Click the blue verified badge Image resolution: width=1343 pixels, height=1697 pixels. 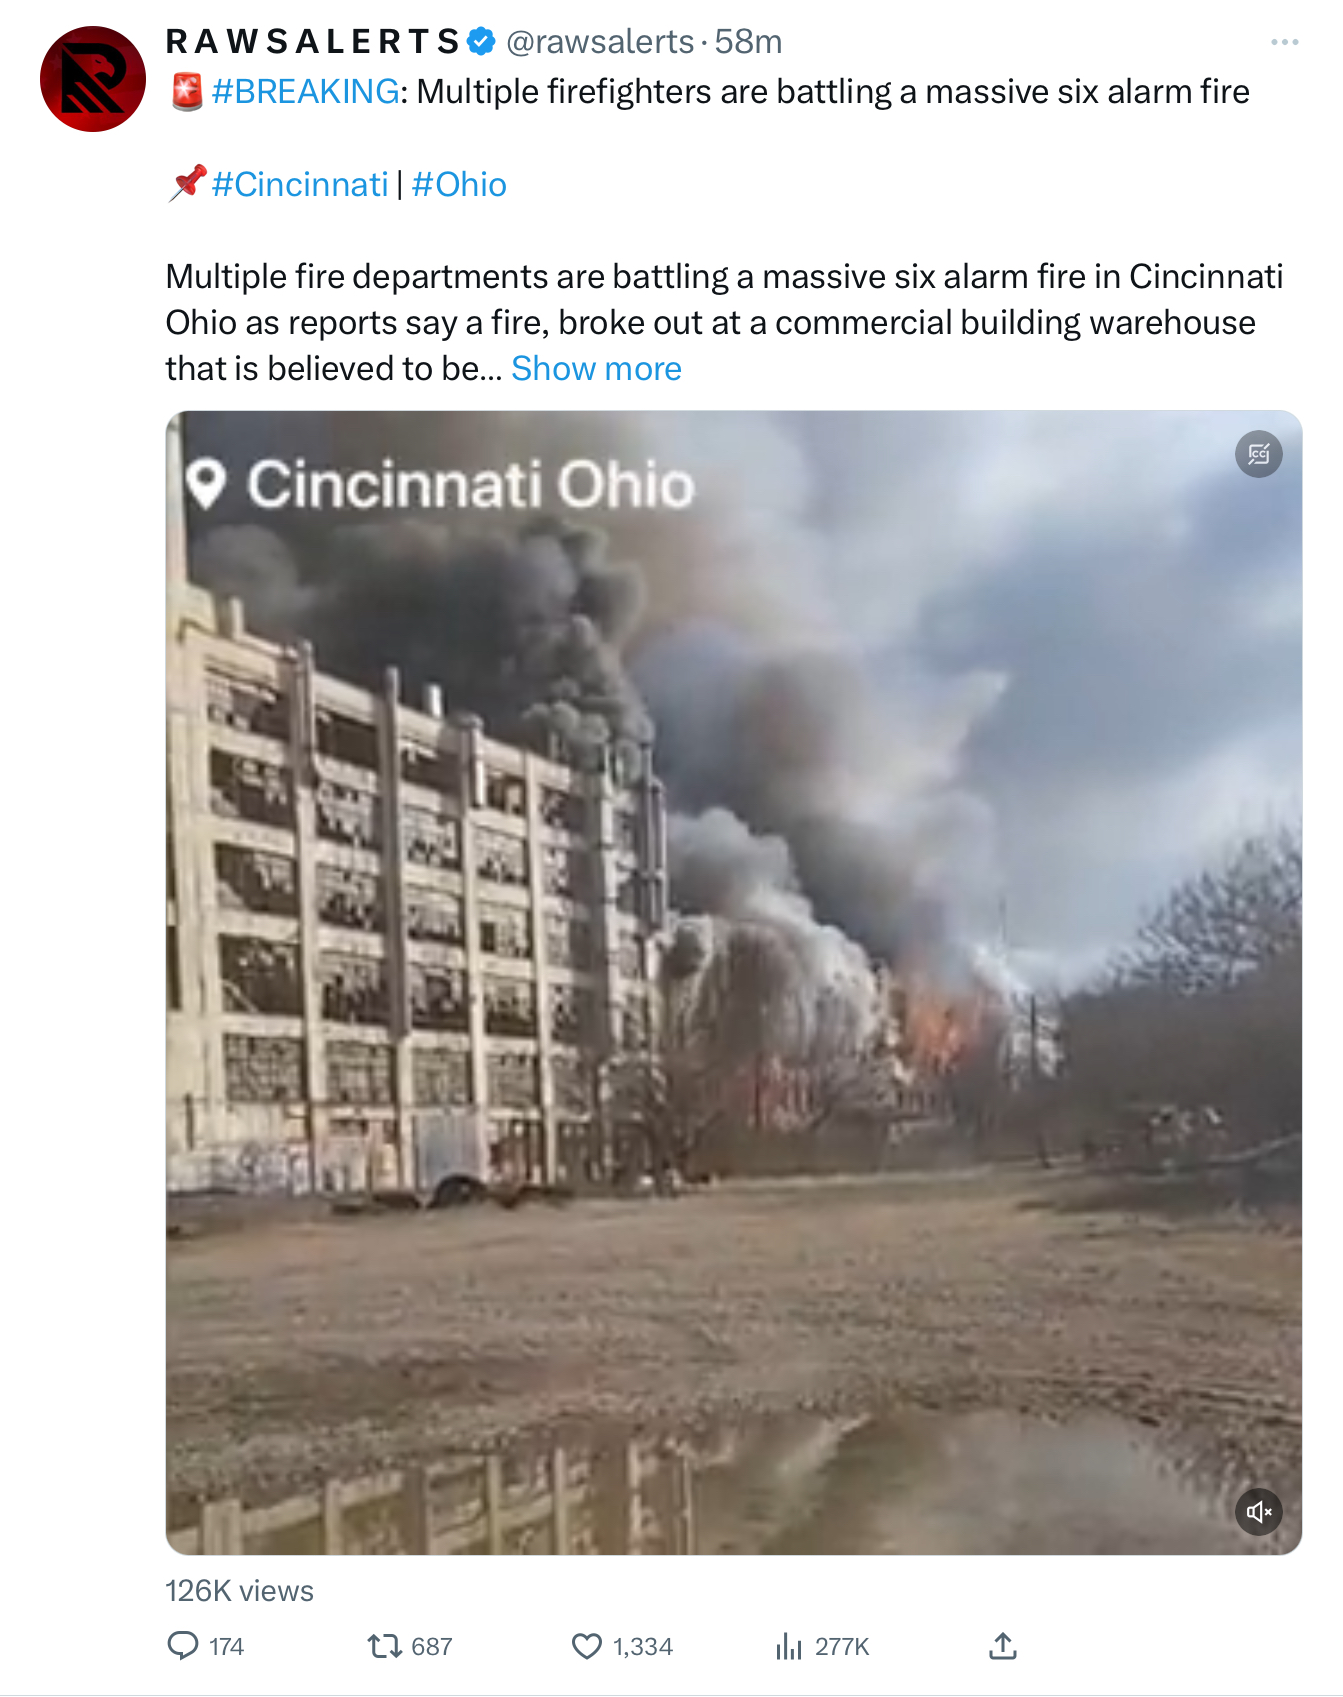482,42
